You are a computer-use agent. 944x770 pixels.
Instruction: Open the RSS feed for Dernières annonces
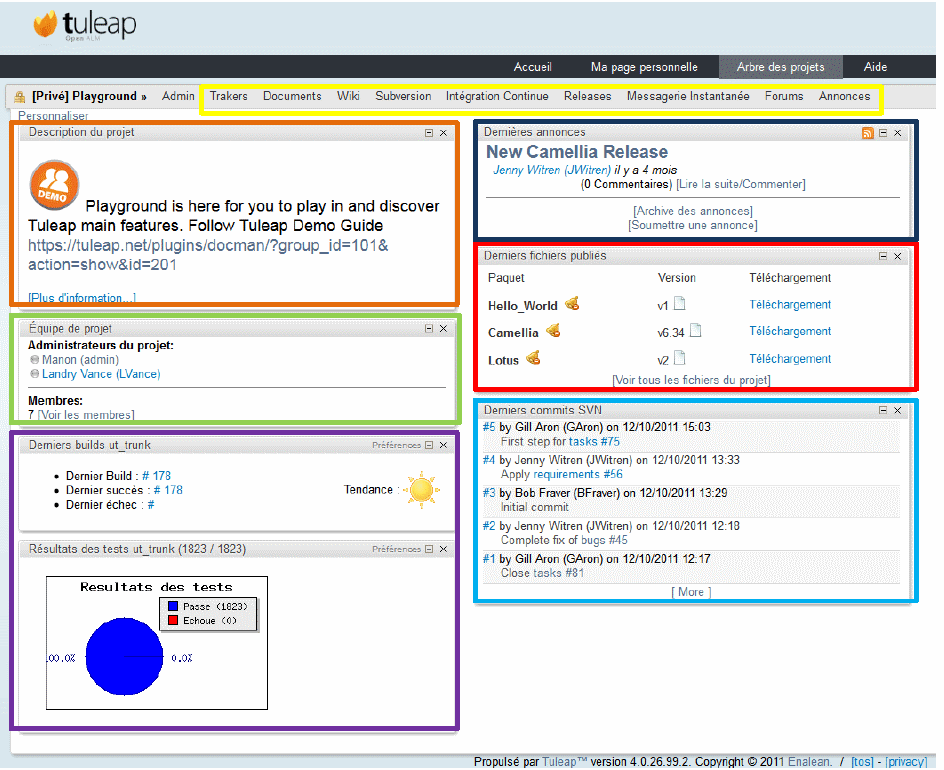868,133
